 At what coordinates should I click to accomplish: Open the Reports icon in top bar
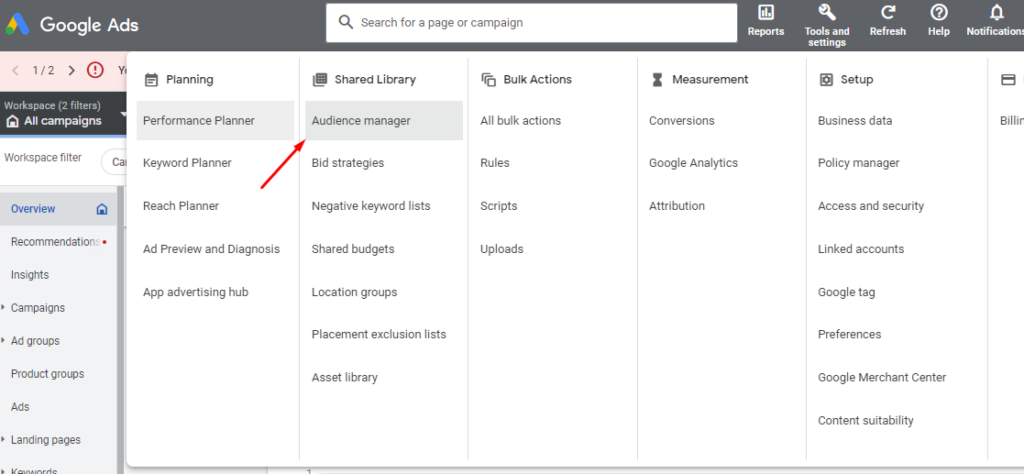[765, 12]
